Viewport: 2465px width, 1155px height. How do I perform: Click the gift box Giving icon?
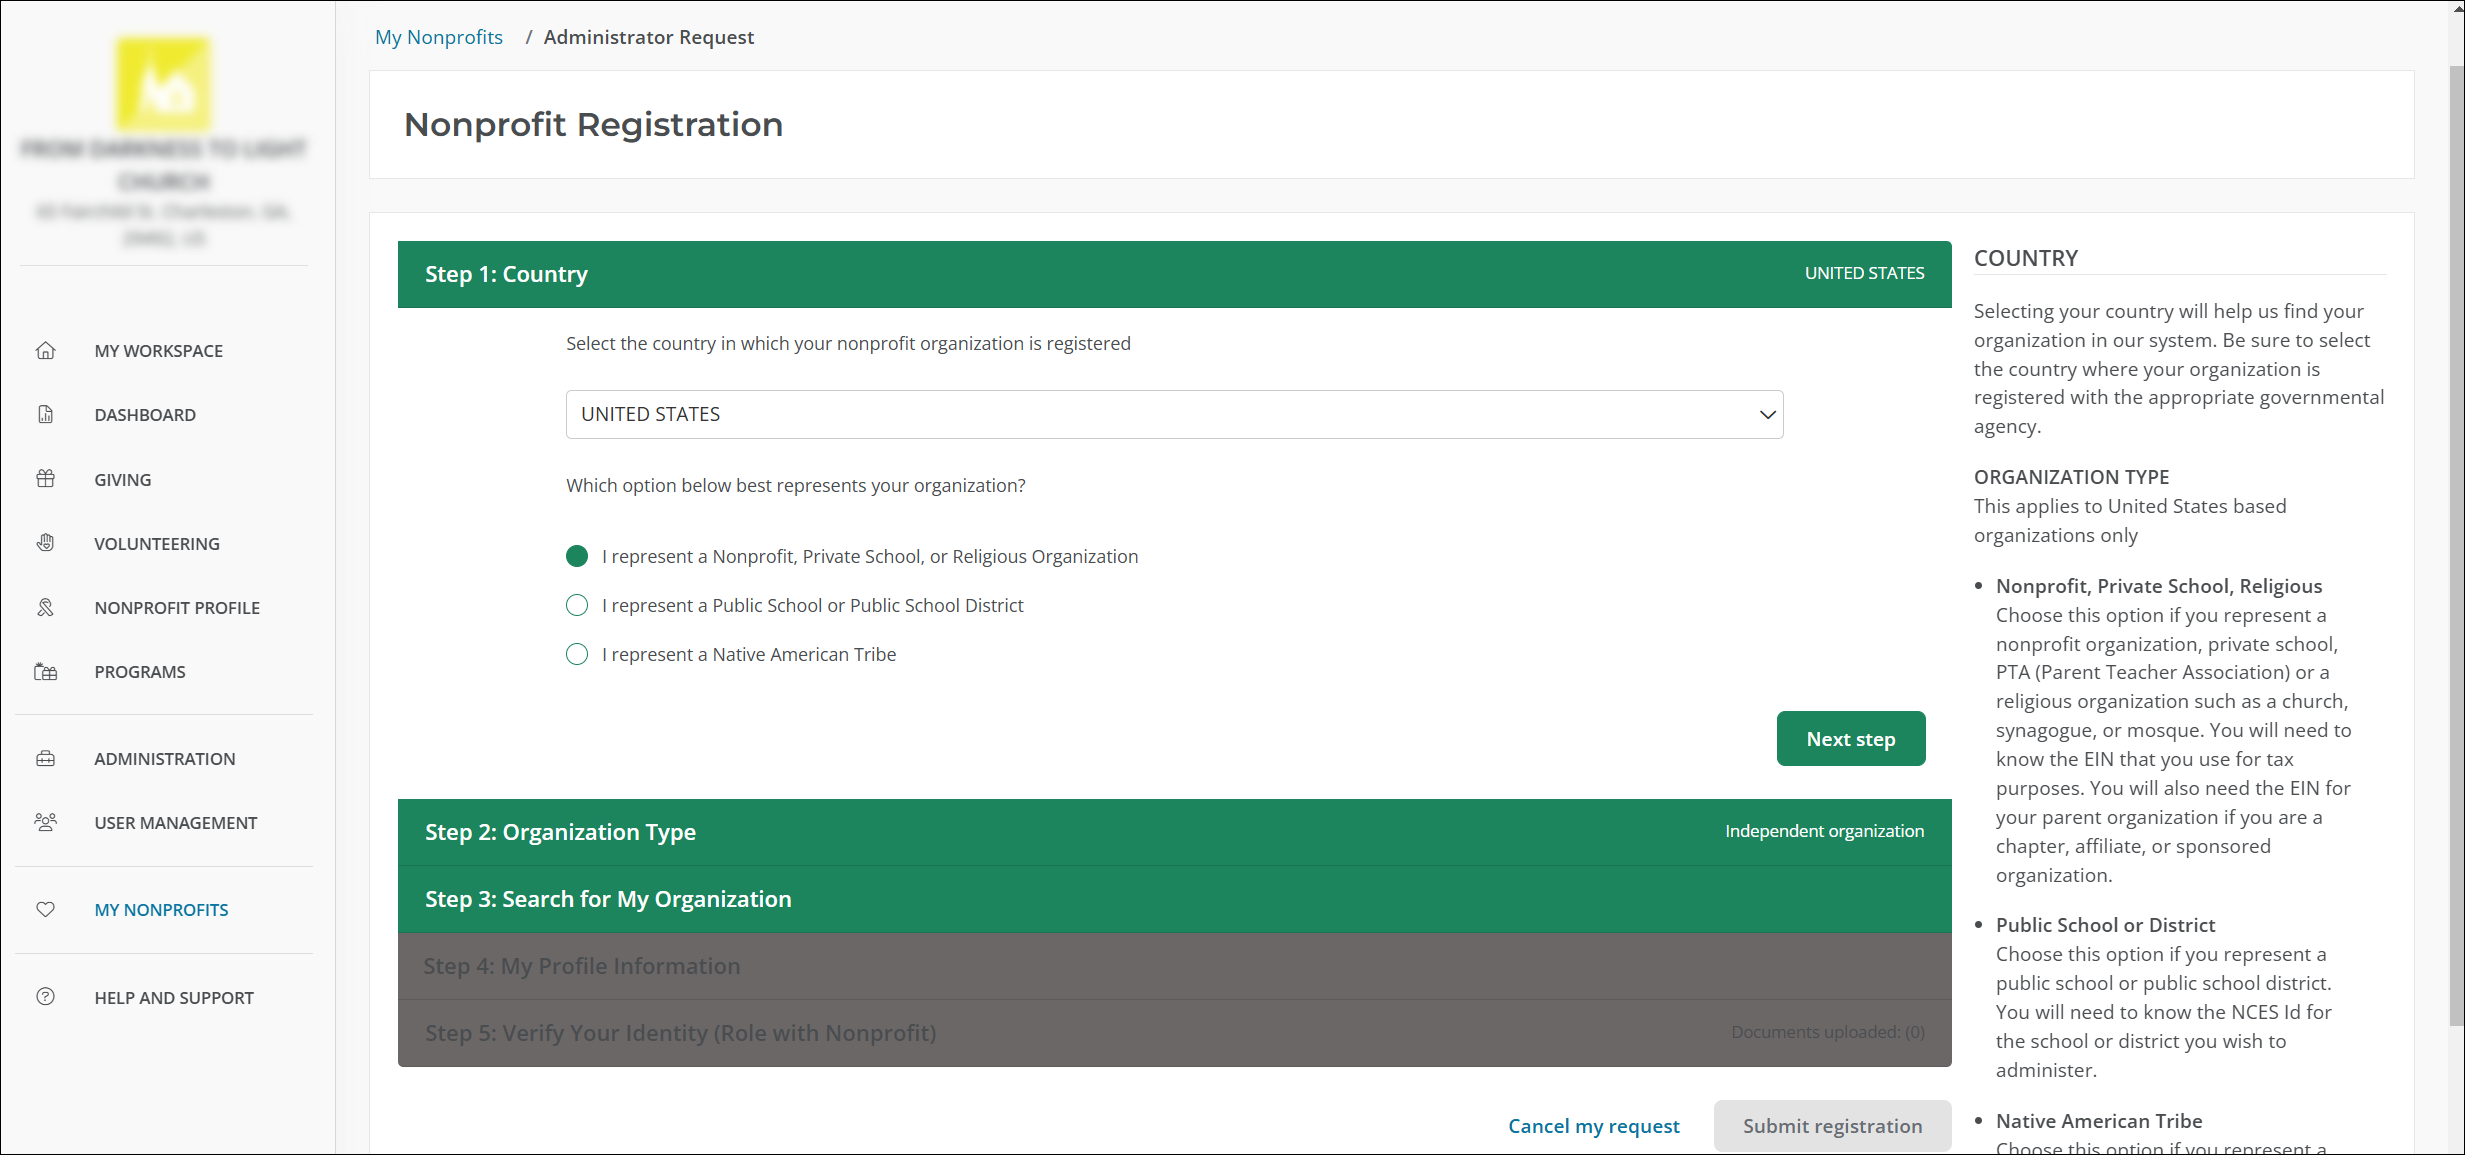tap(46, 479)
